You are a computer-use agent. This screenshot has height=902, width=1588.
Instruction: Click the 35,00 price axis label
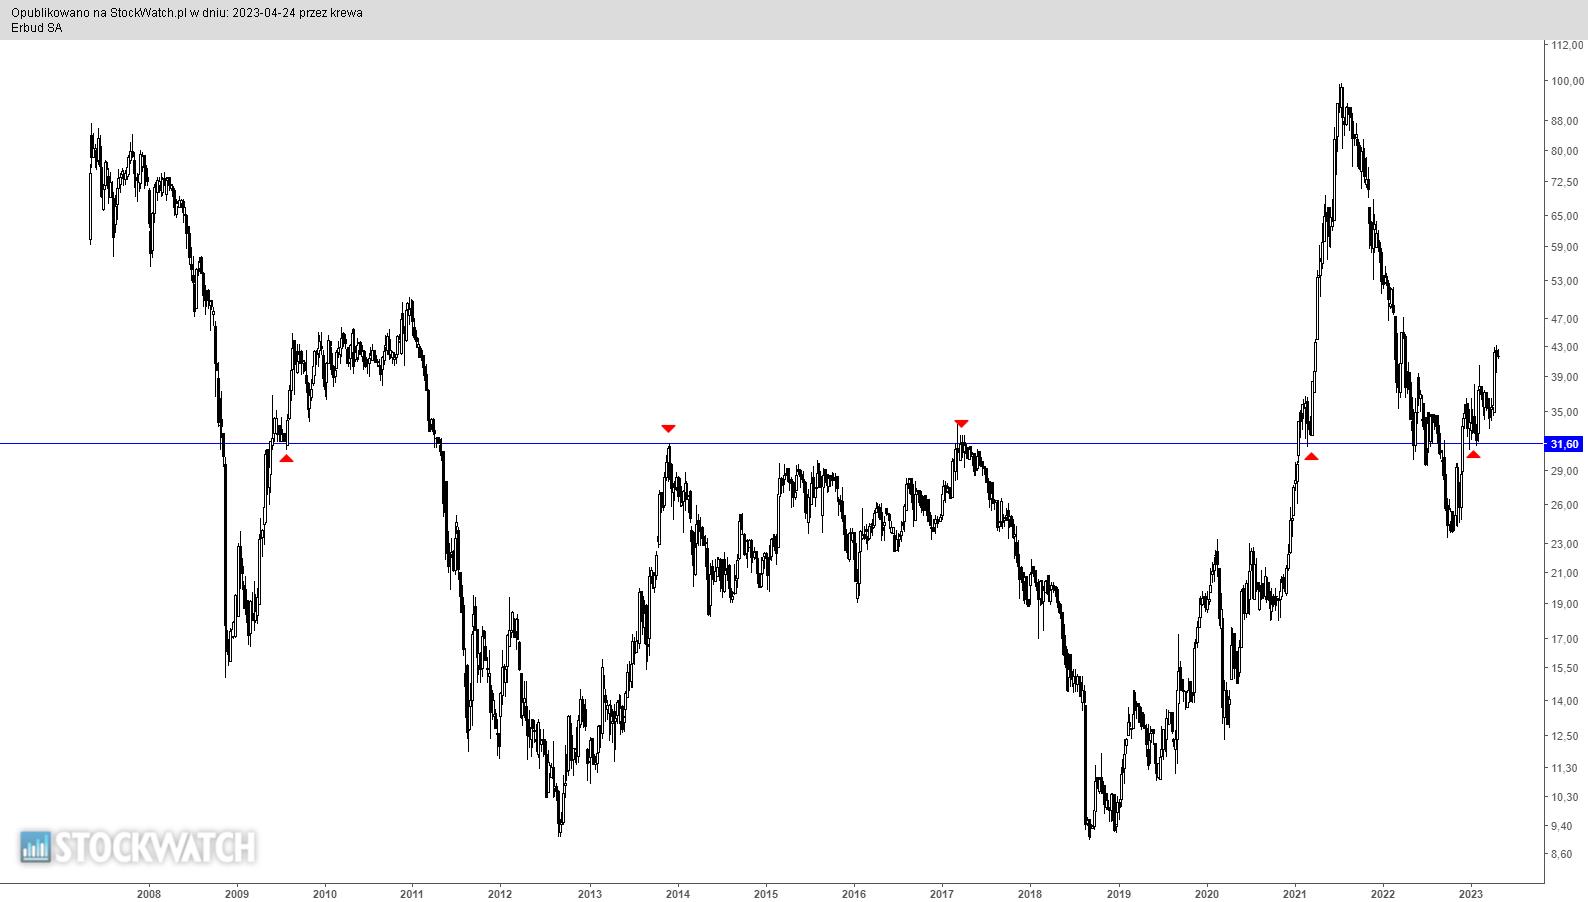pos(1565,411)
